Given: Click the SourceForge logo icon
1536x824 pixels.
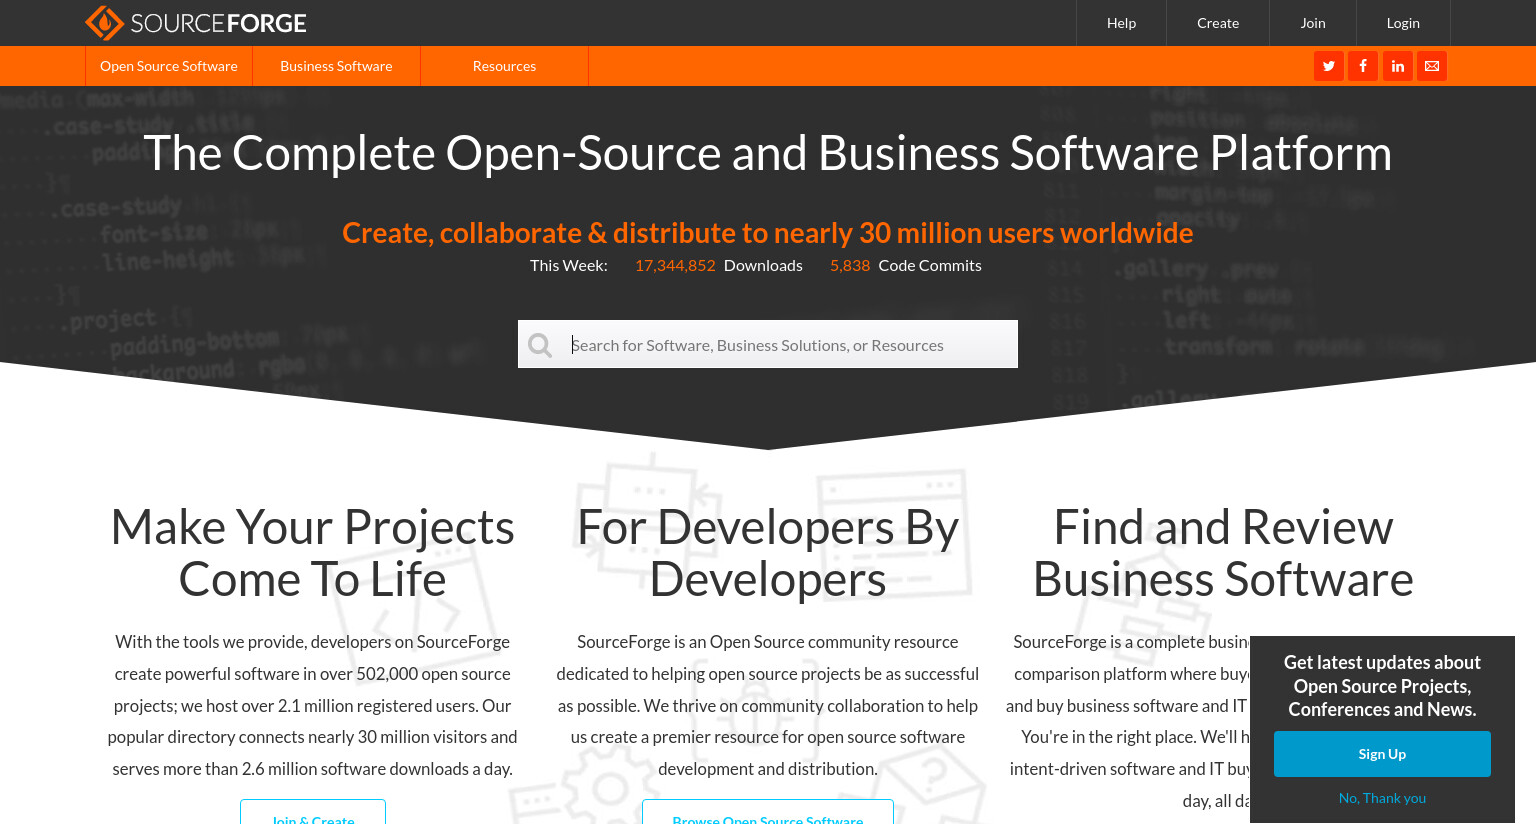Looking at the screenshot, I should tap(104, 23).
